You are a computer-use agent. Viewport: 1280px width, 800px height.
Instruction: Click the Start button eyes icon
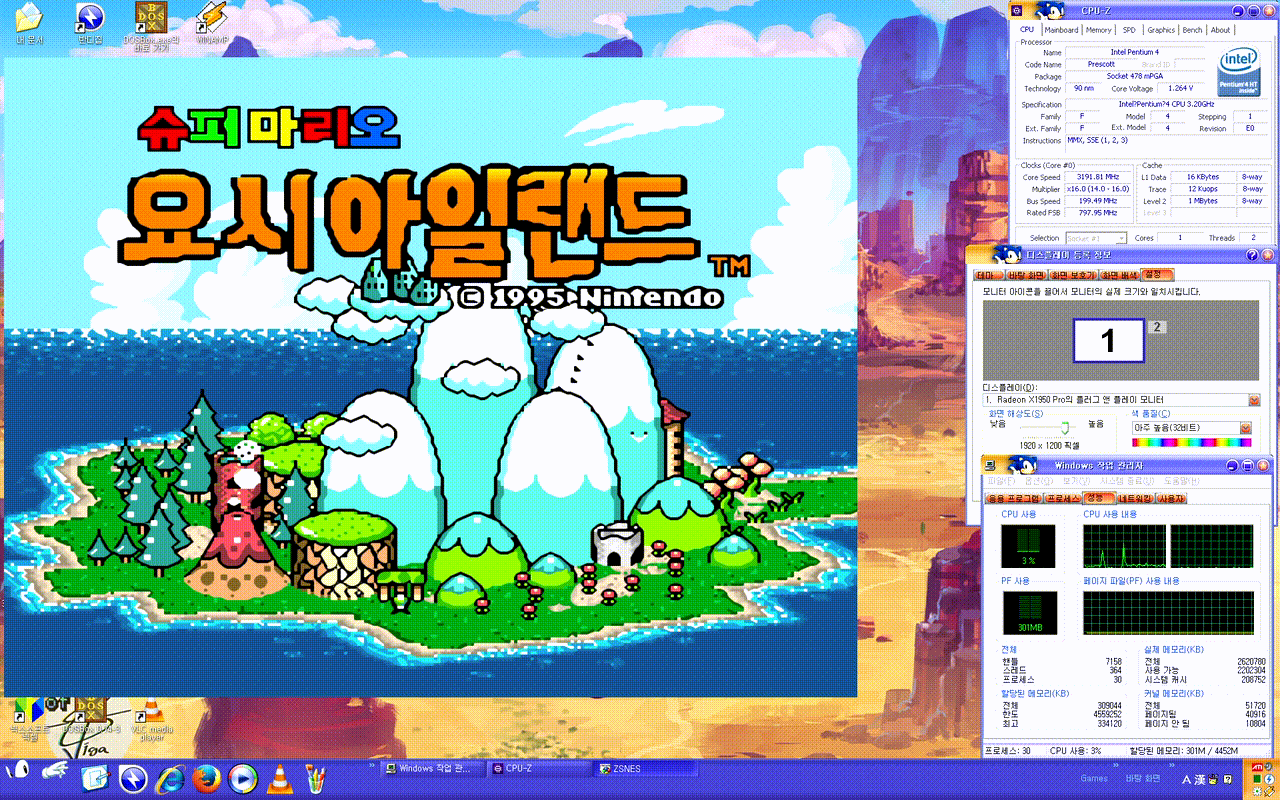point(19,770)
